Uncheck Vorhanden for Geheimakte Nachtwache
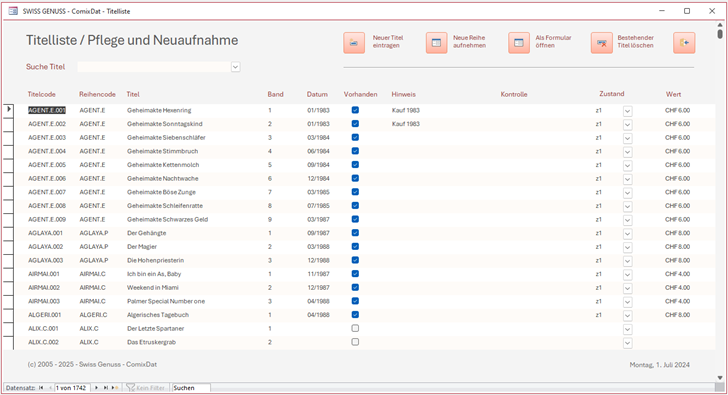The image size is (728, 395). click(x=355, y=178)
